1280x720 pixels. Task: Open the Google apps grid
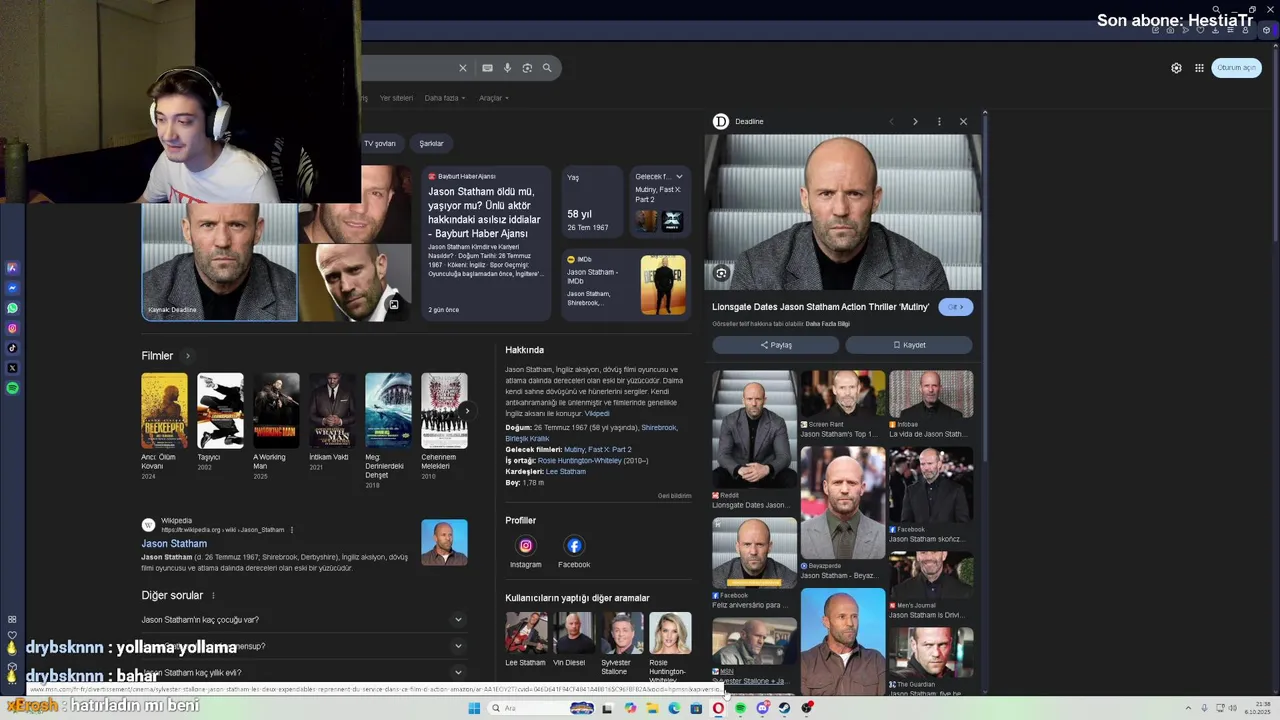point(1199,68)
